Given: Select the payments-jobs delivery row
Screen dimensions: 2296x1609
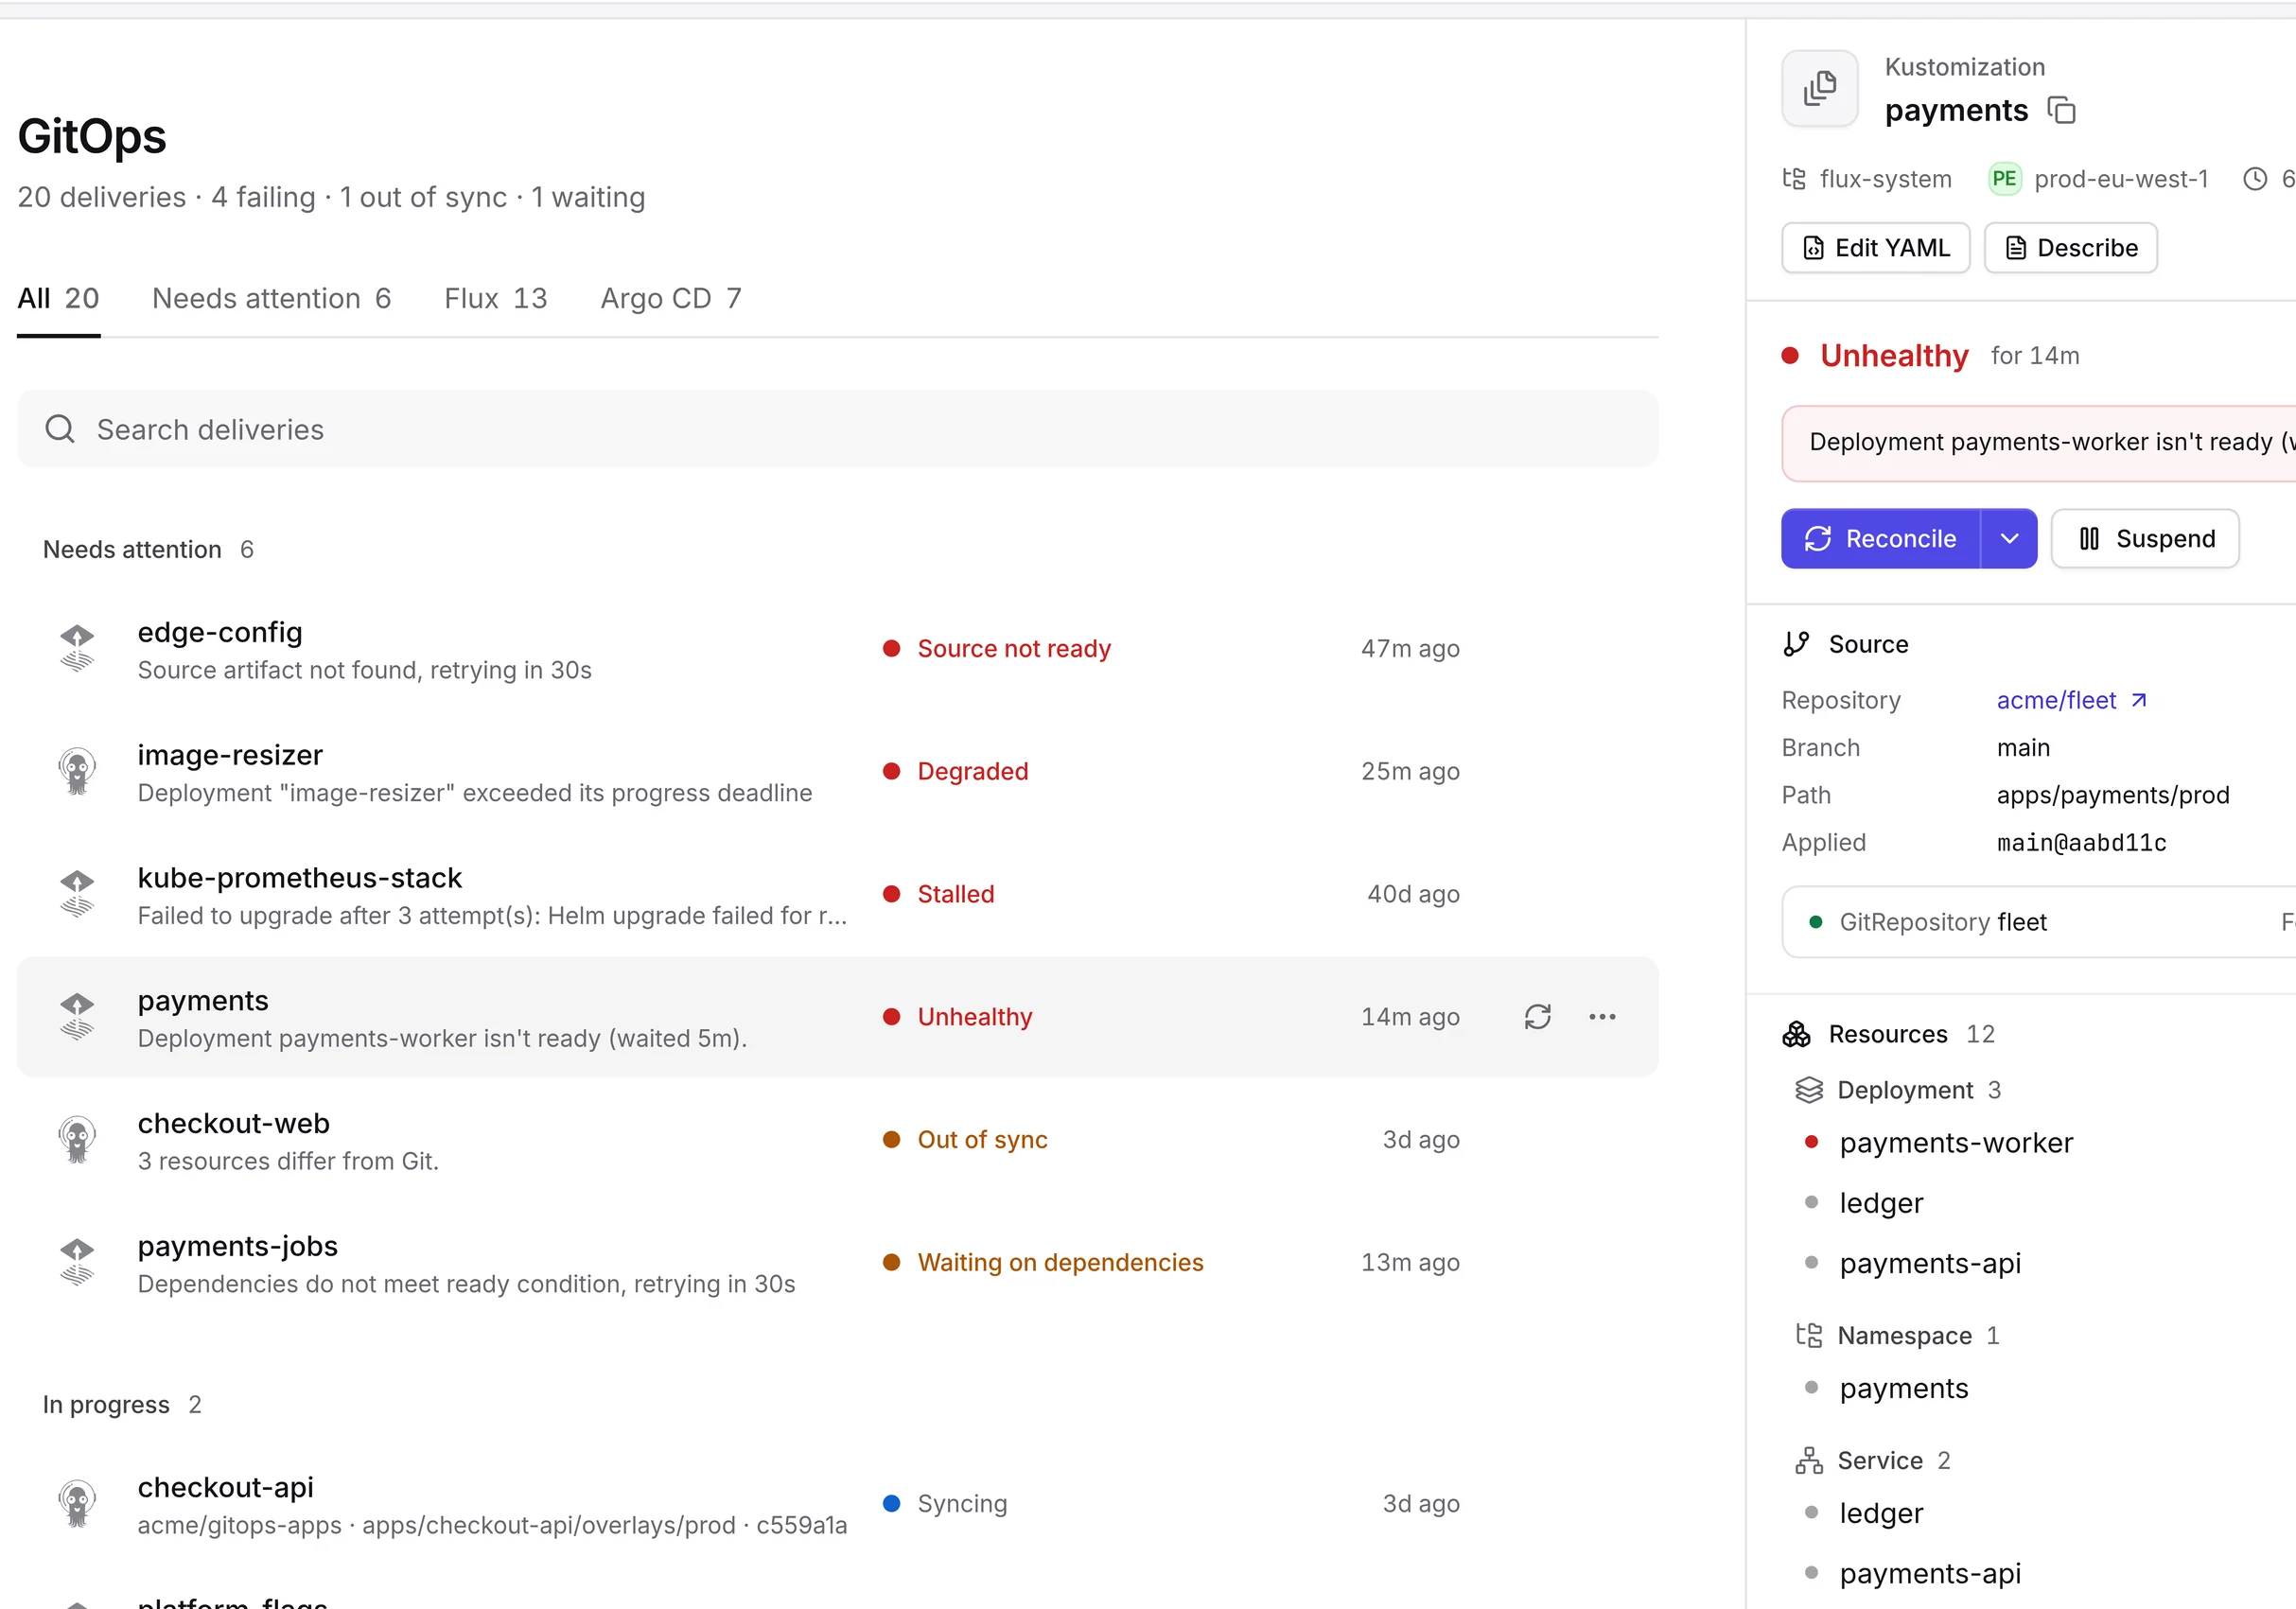Looking at the screenshot, I should [838, 1264].
